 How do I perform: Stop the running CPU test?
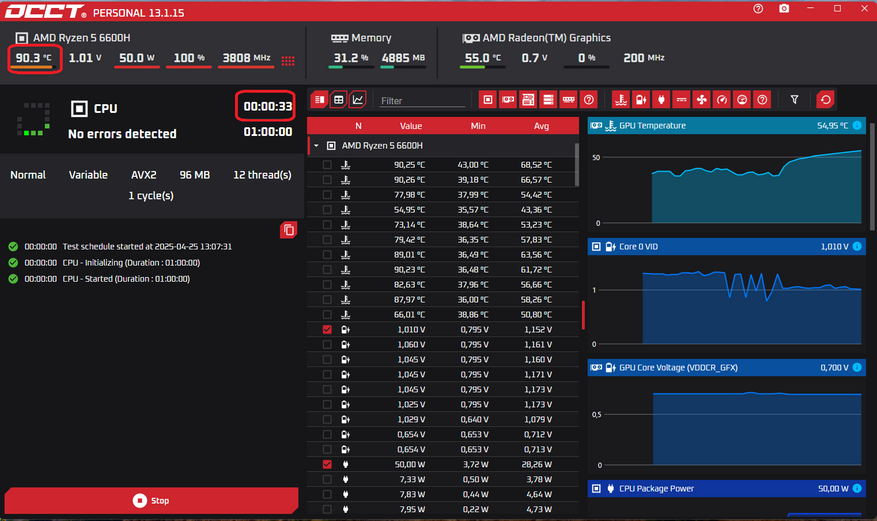[x=152, y=500]
